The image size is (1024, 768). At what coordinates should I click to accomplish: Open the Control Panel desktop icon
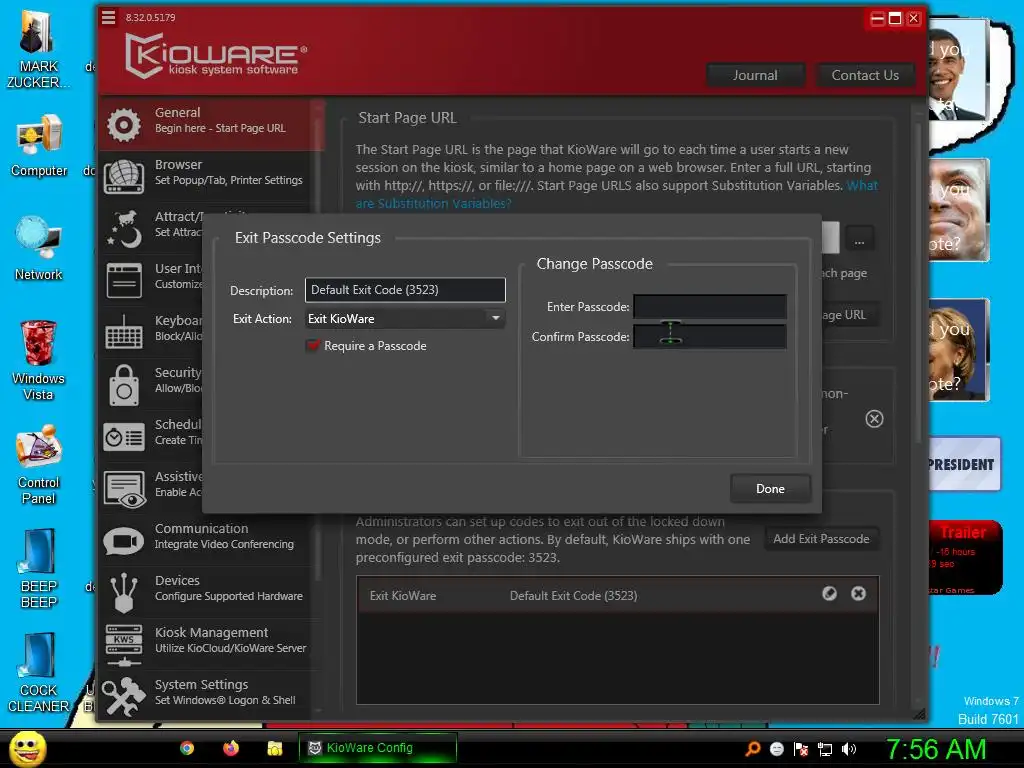pos(39,465)
